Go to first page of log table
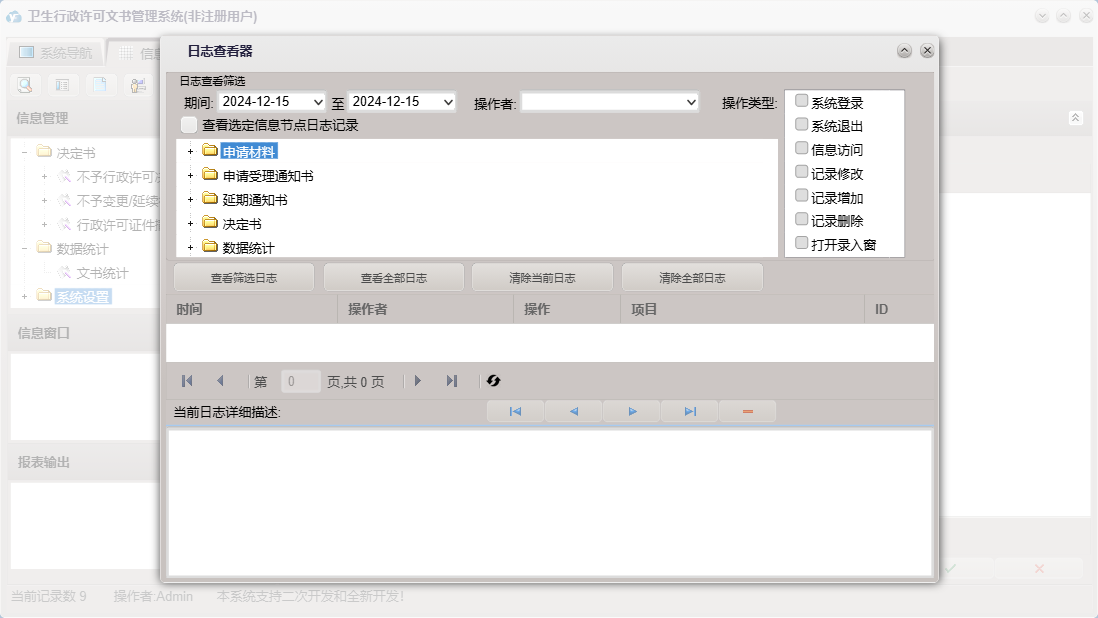 (187, 381)
